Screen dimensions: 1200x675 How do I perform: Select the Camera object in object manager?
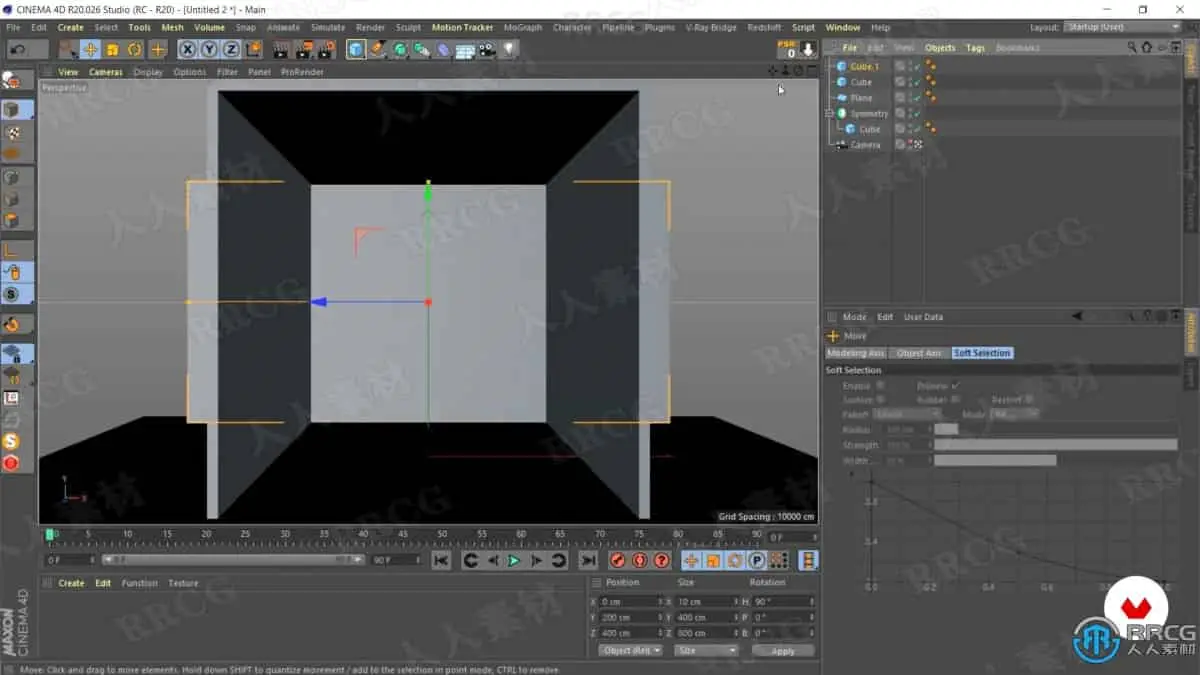coord(865,145)
